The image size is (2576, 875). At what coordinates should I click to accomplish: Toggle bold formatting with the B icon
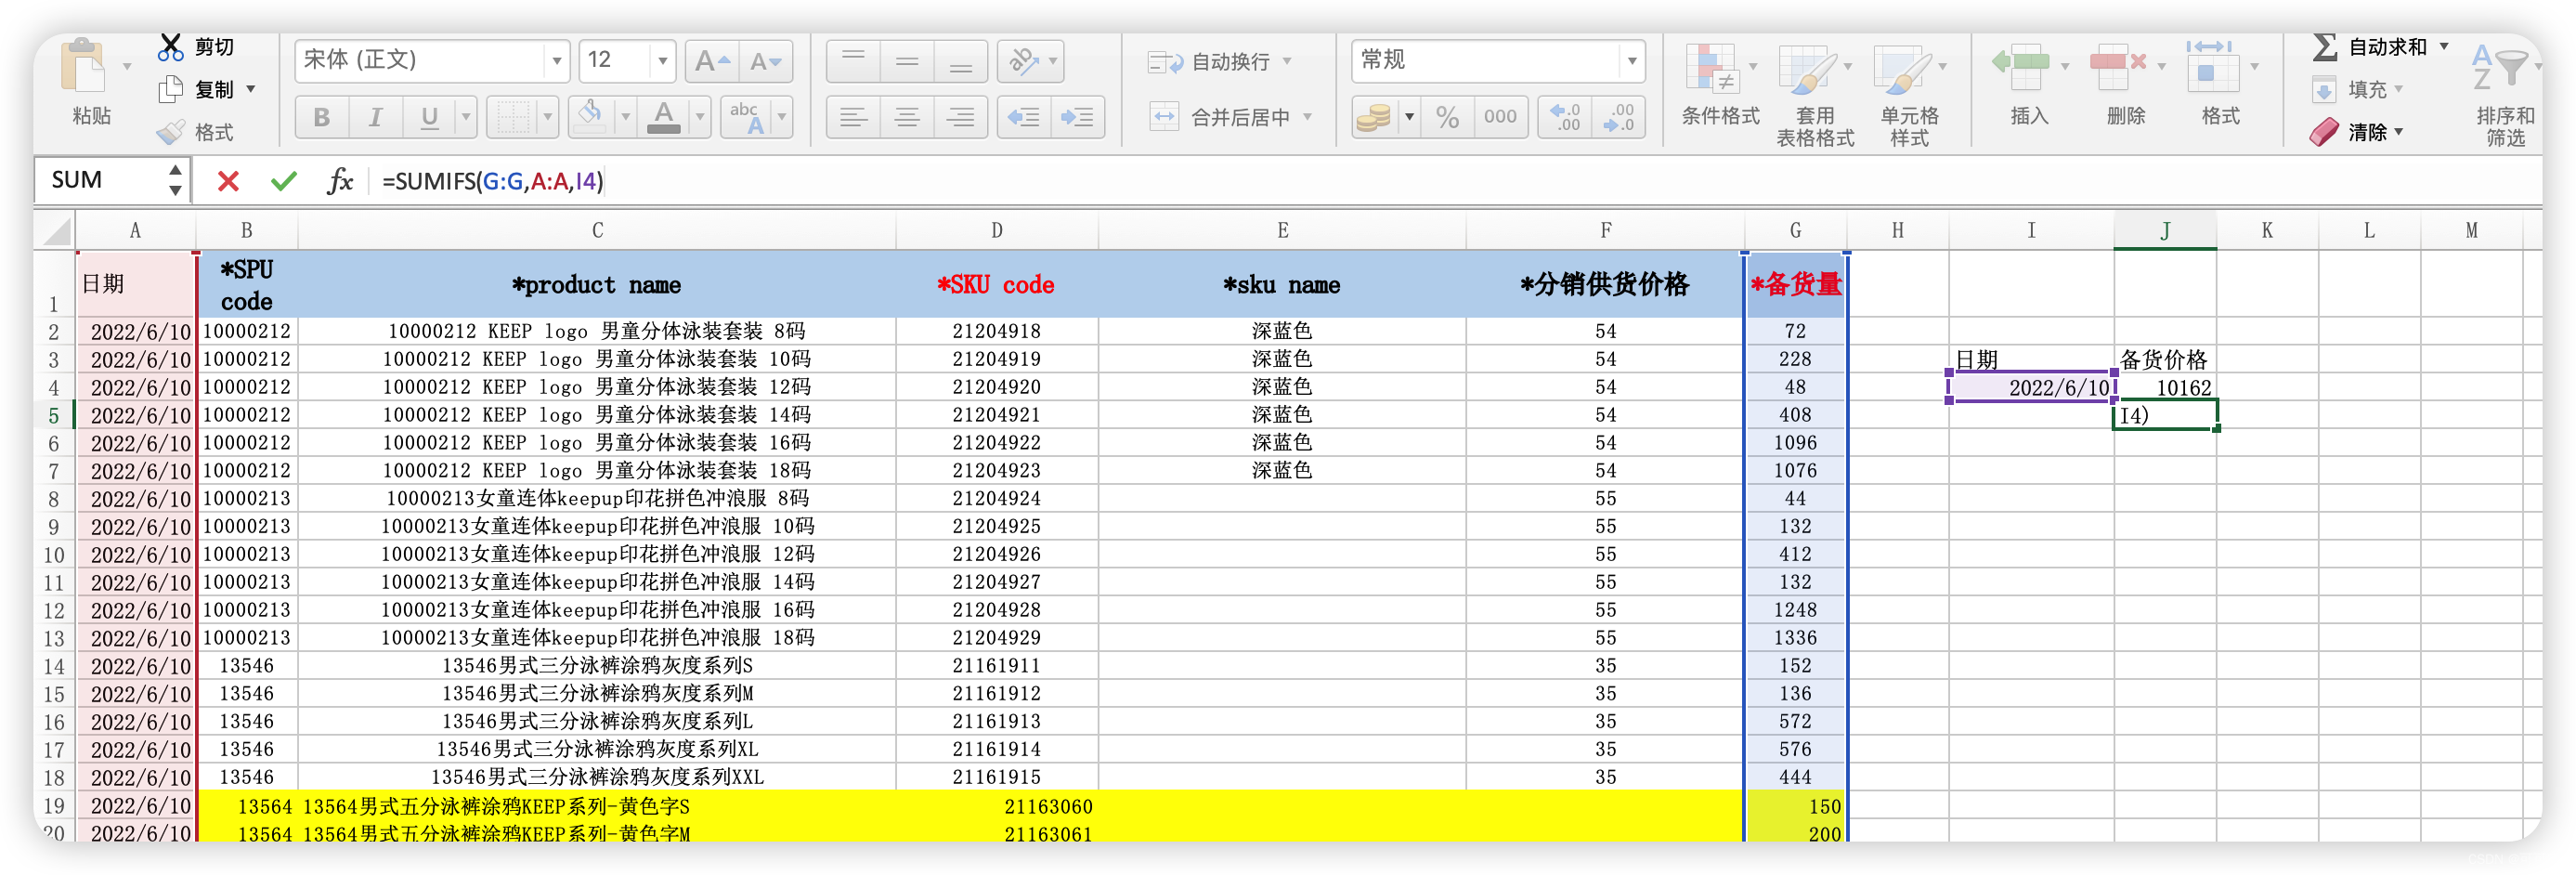pyautogui.click(x=321, y=116)
